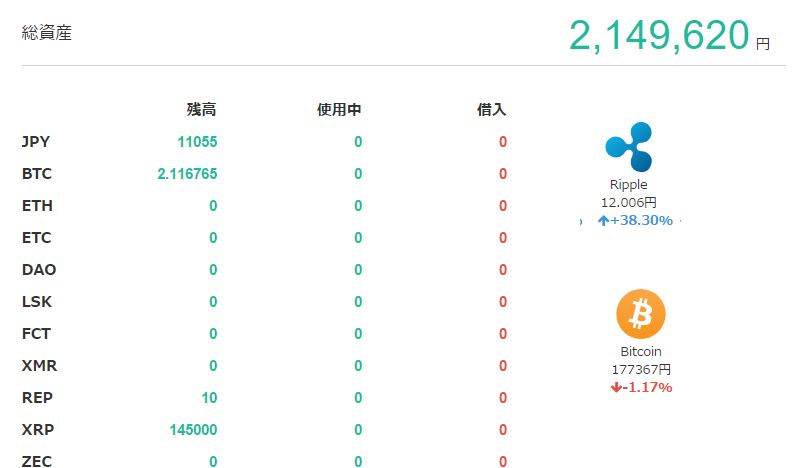Click the 借入 column header
Screen dimensions: 800x468
pyautogui.click(x=492, y=109)
